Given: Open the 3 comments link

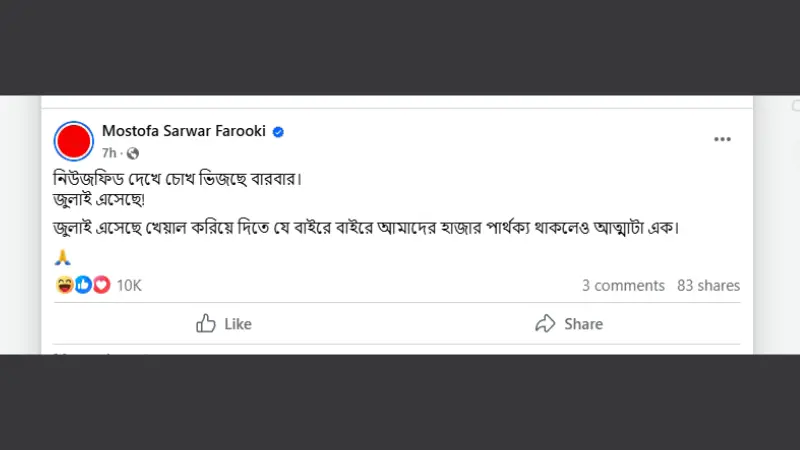Looking at the screenshot, I should tap(623, 285).
